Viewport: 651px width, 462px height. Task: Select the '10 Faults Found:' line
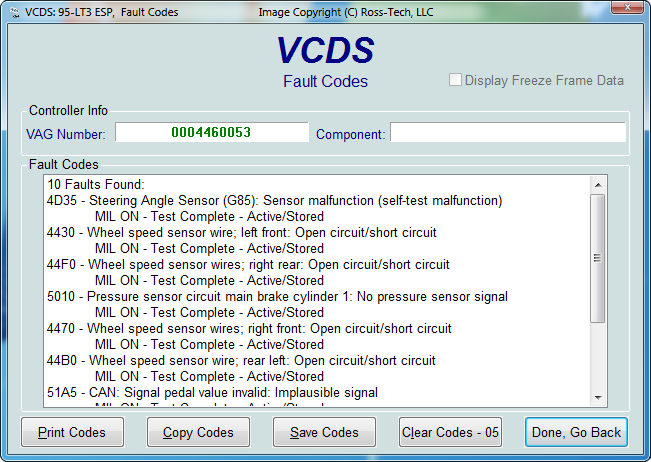pyautogui.click(x=95, y=184)
